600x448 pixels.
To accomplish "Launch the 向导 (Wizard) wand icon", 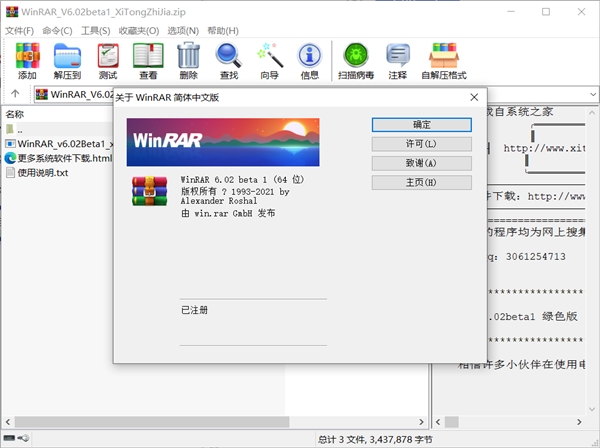I will tap(269, 61).
